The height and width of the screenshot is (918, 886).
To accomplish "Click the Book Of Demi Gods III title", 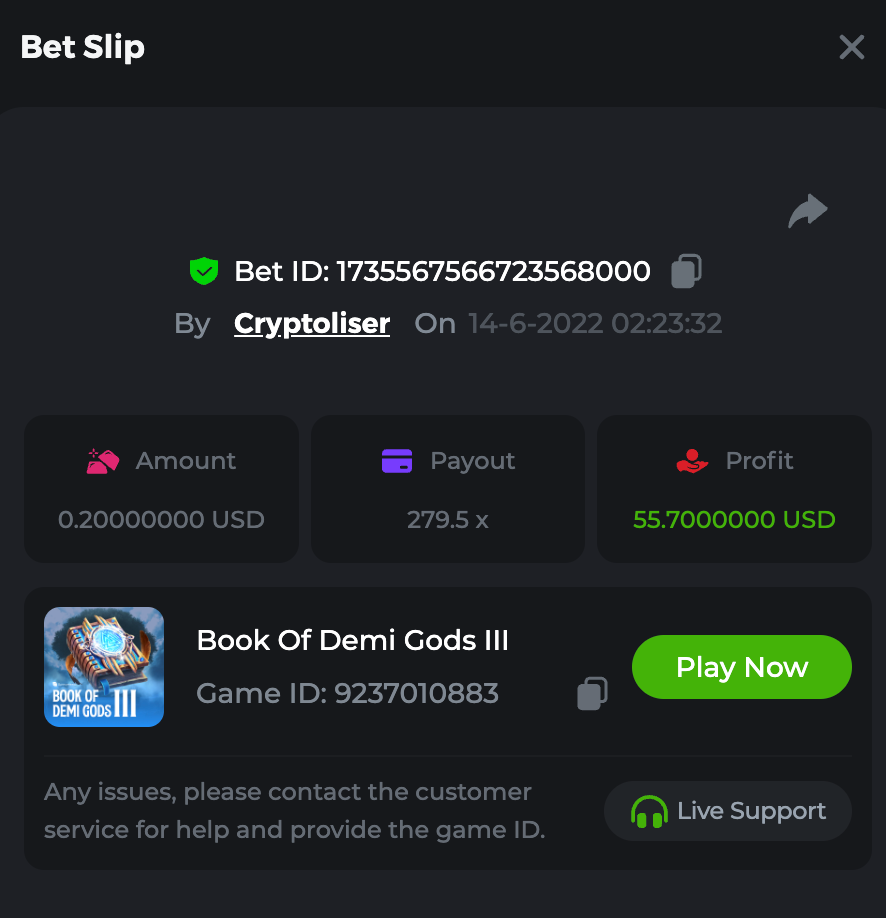I will click(353, 640).
